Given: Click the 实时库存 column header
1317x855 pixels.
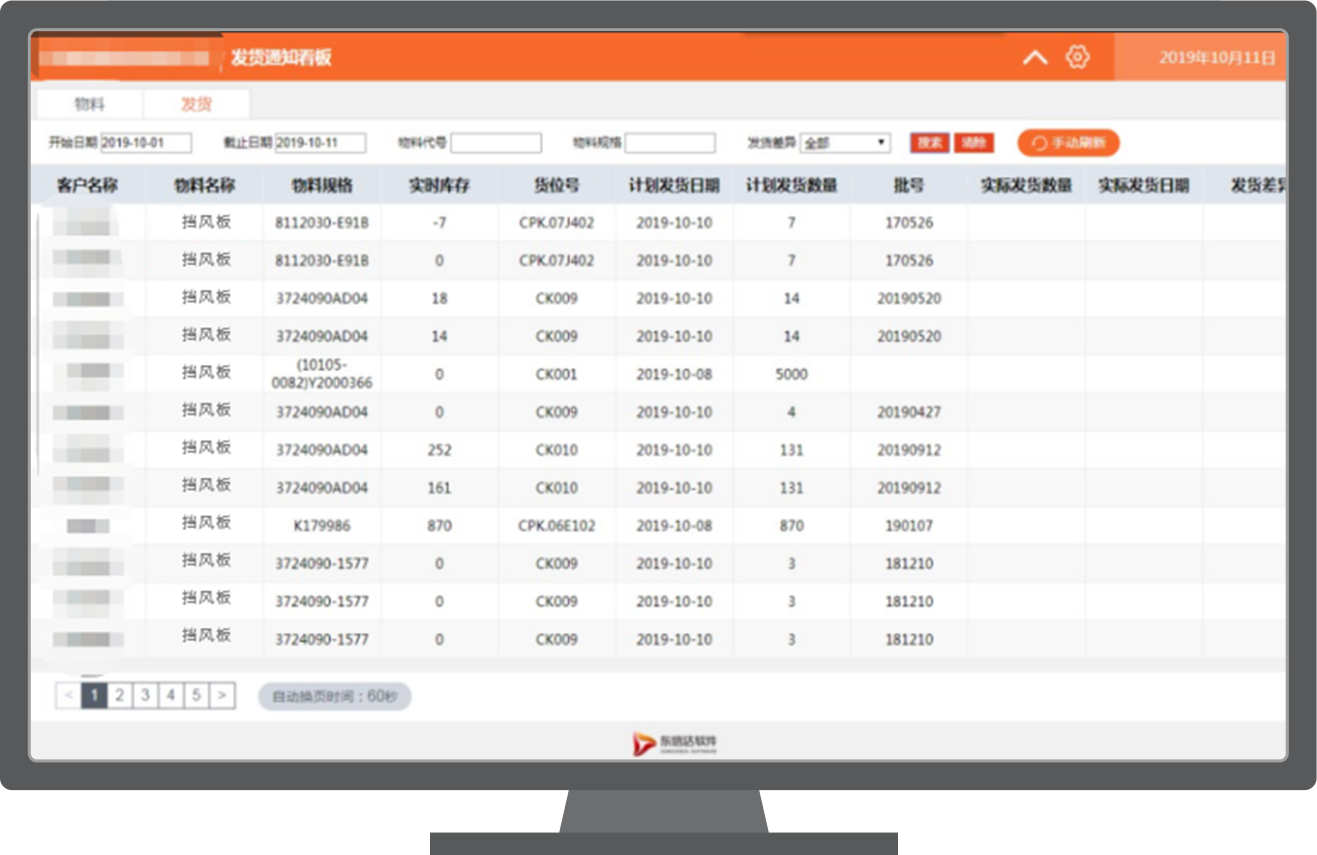Looking at the screenshot, I should [x=439, y=186].
